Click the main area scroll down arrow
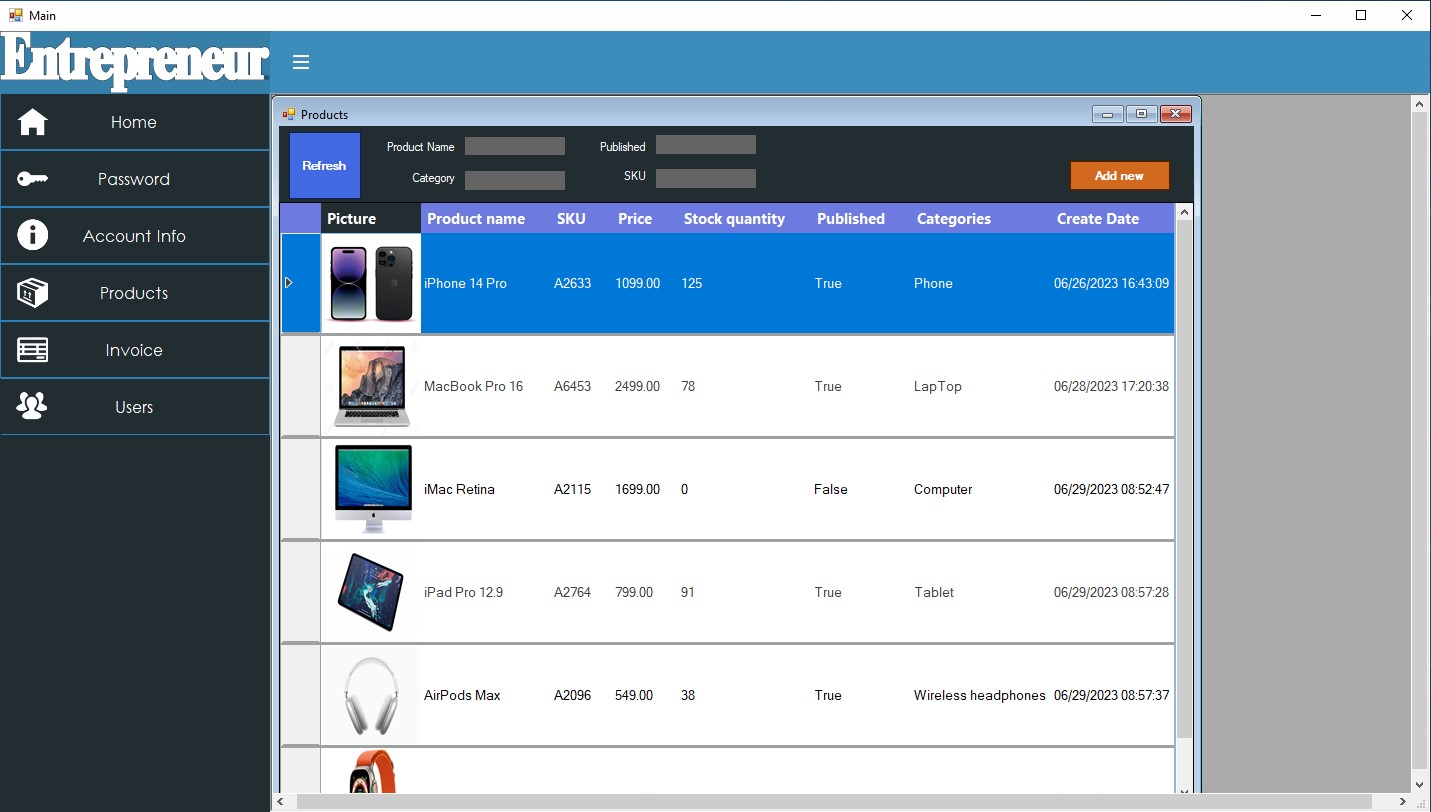Image resolution: width=1431 pixels, height=812 pixels. point(1419,785)
